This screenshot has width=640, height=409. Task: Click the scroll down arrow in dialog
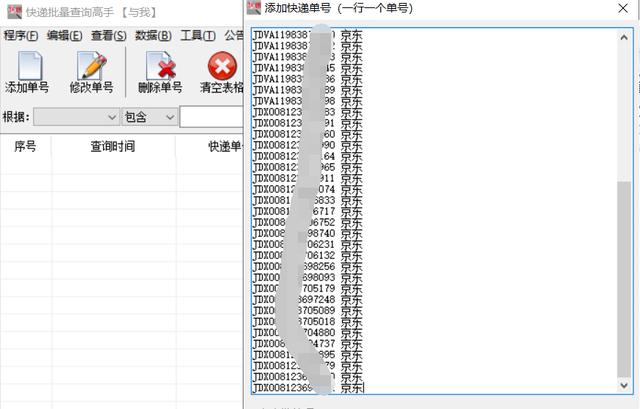624,385
